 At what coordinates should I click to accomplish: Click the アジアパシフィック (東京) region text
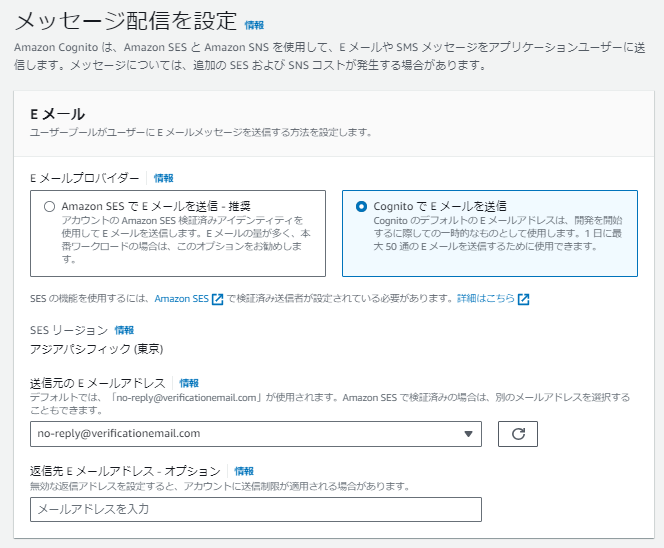[x=97, y=349]
